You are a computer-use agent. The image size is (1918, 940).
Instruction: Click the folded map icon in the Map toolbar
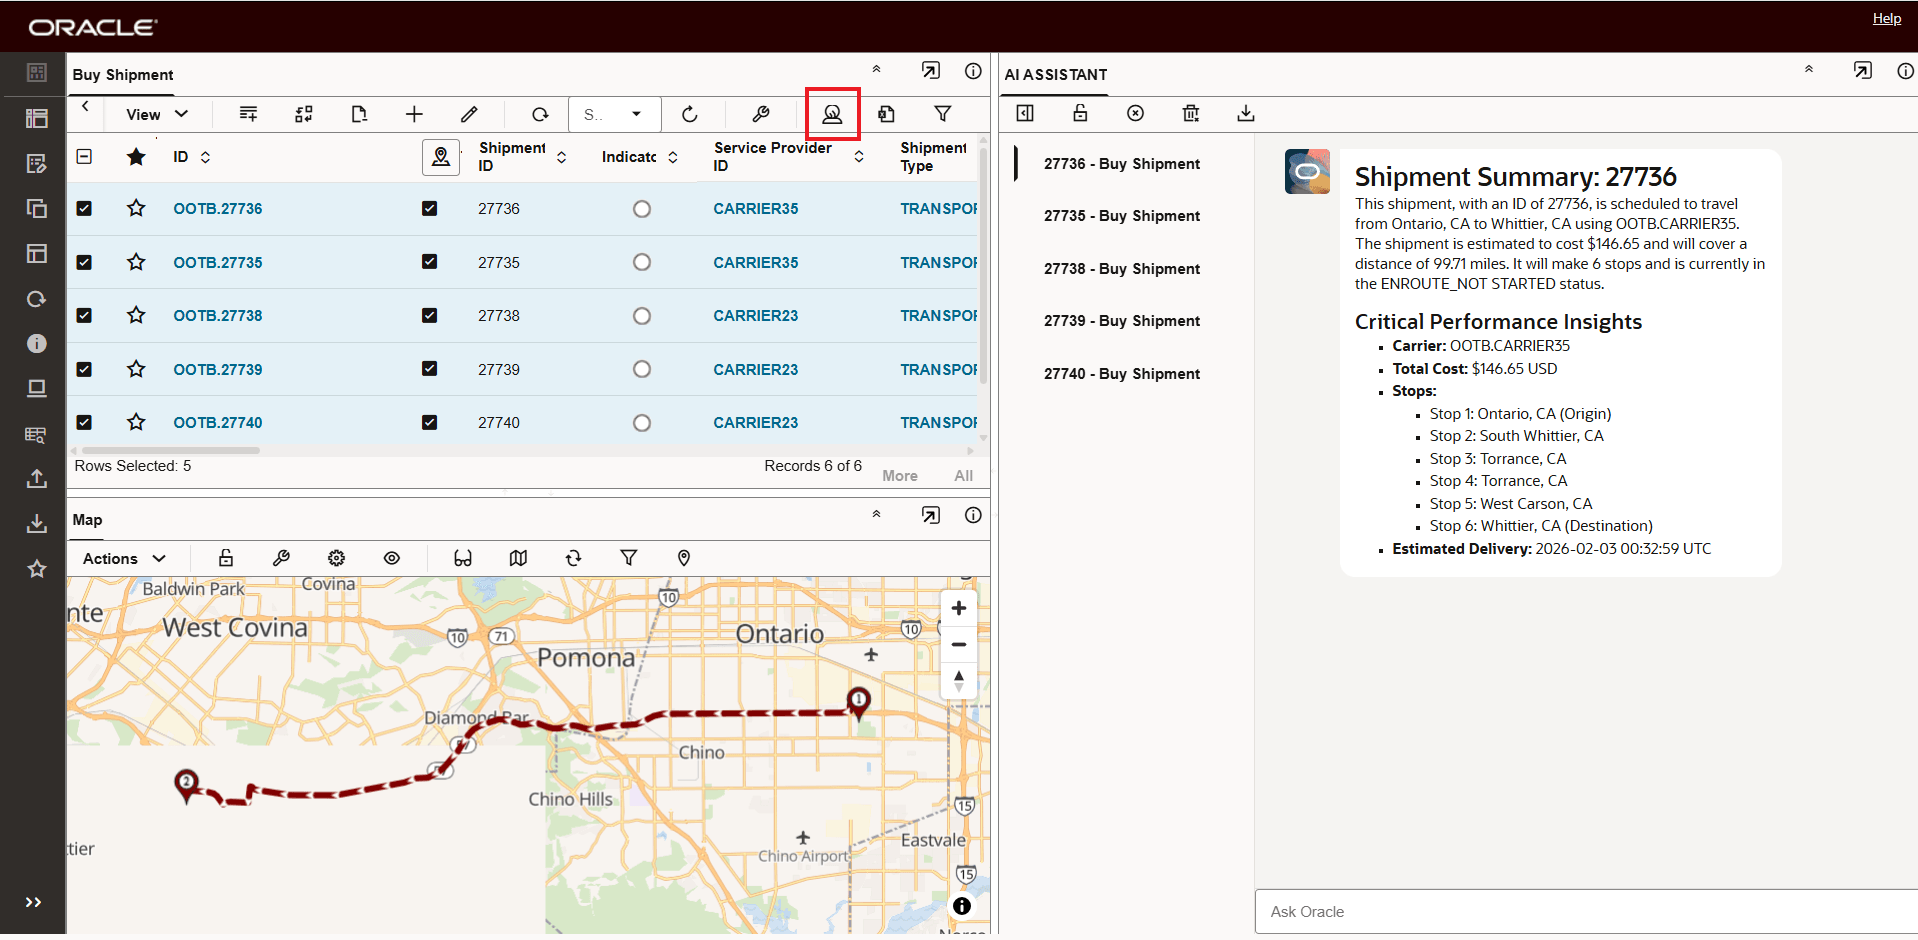coord(518,558)
